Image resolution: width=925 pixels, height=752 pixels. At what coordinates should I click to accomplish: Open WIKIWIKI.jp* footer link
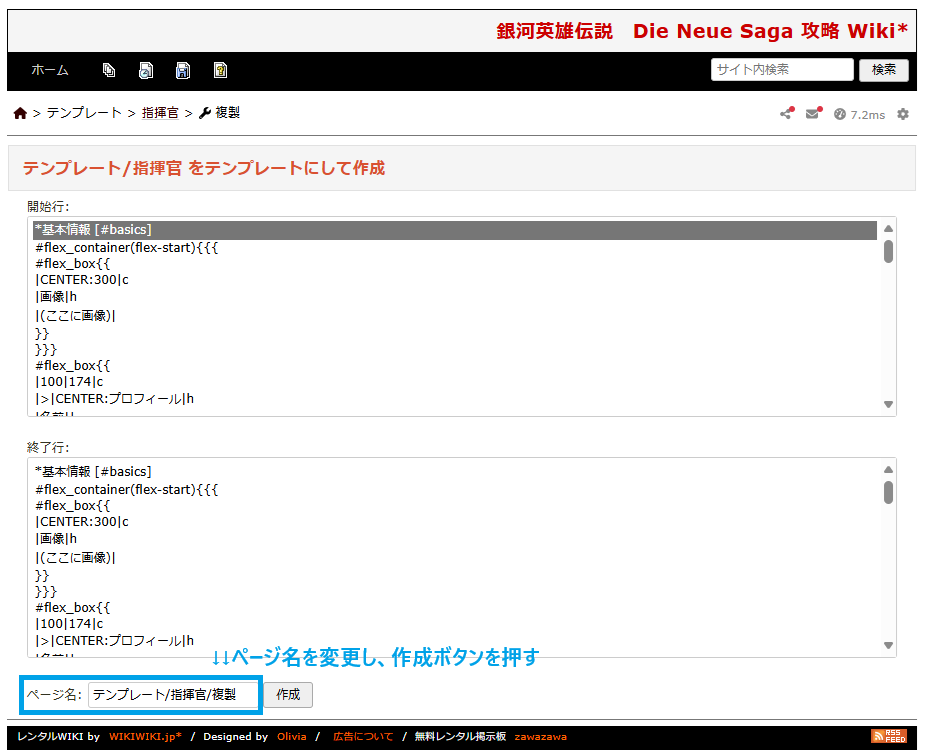click(145, 736)
